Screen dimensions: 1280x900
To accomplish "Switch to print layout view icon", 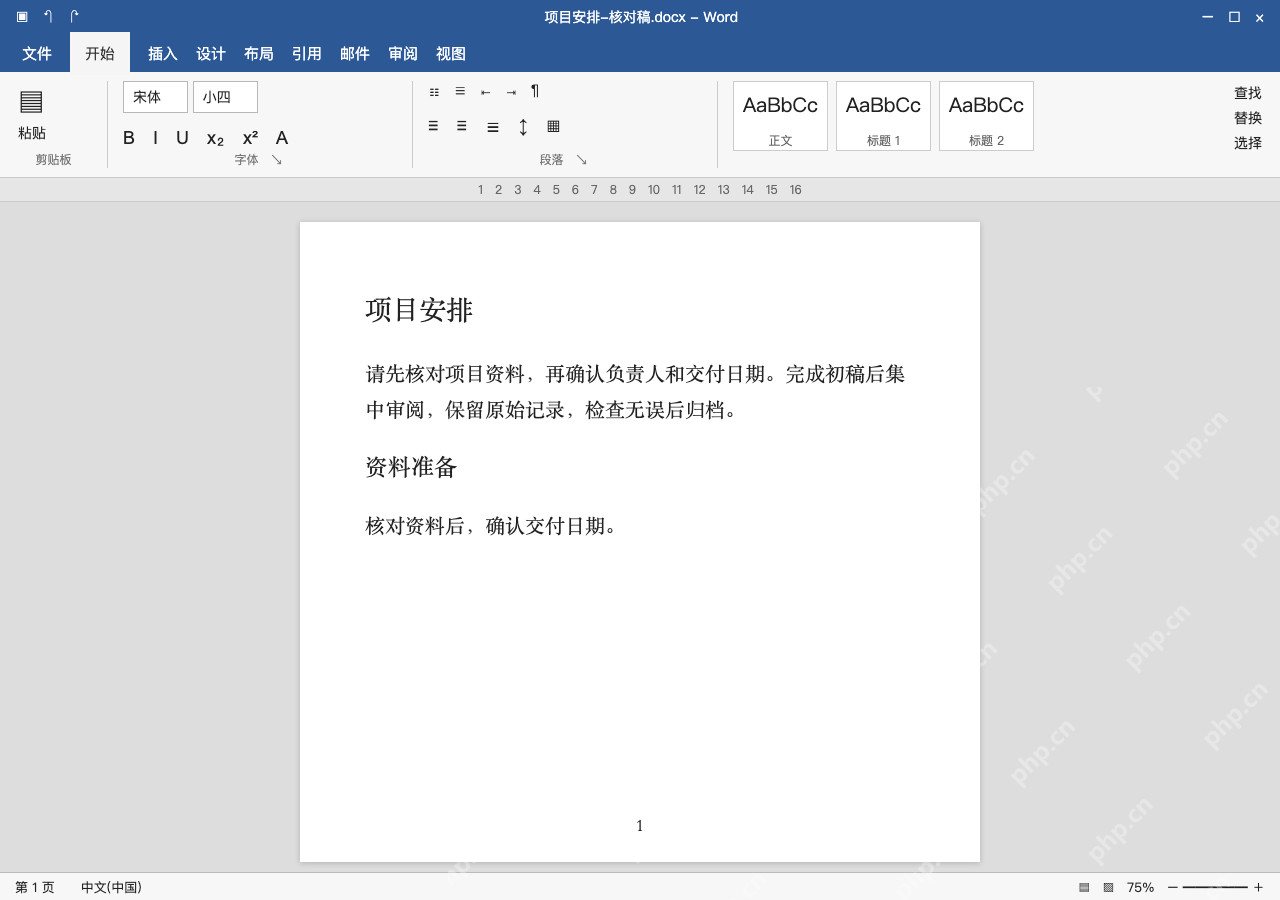I will [1084, 887].
